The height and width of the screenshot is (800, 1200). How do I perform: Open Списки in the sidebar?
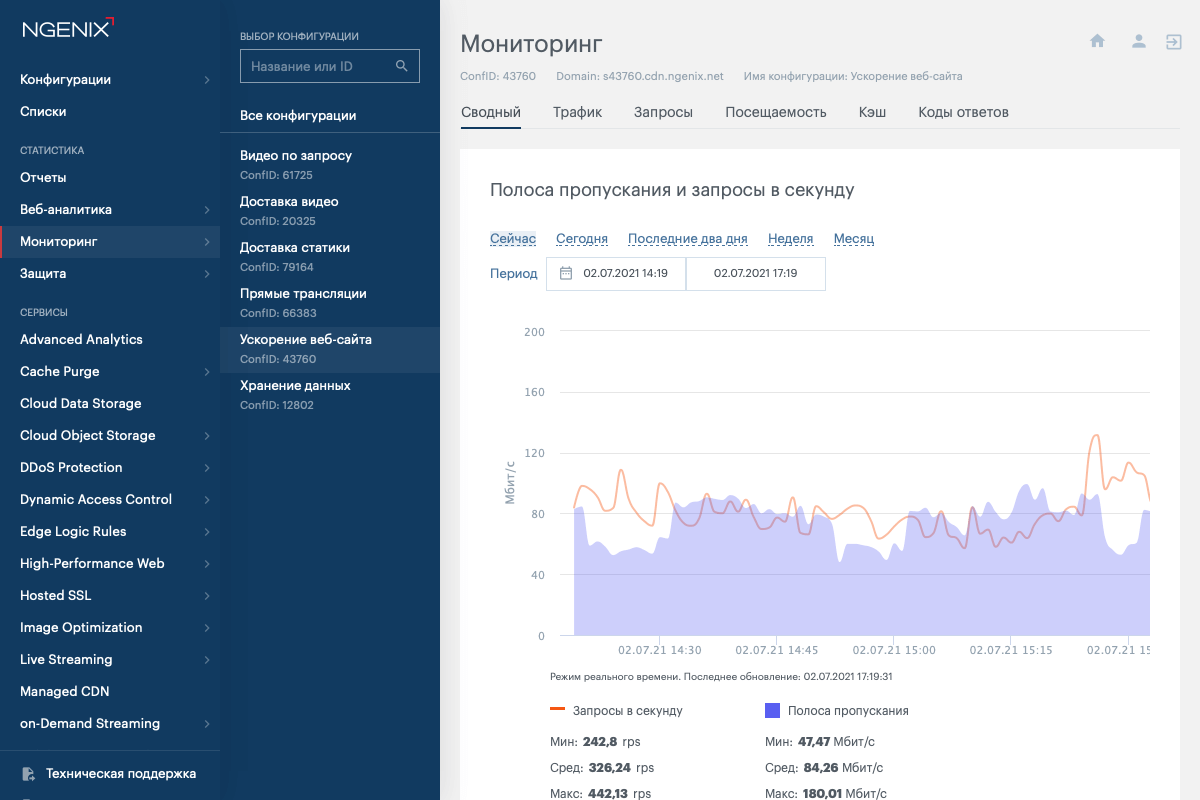click(x=43, y=112)
